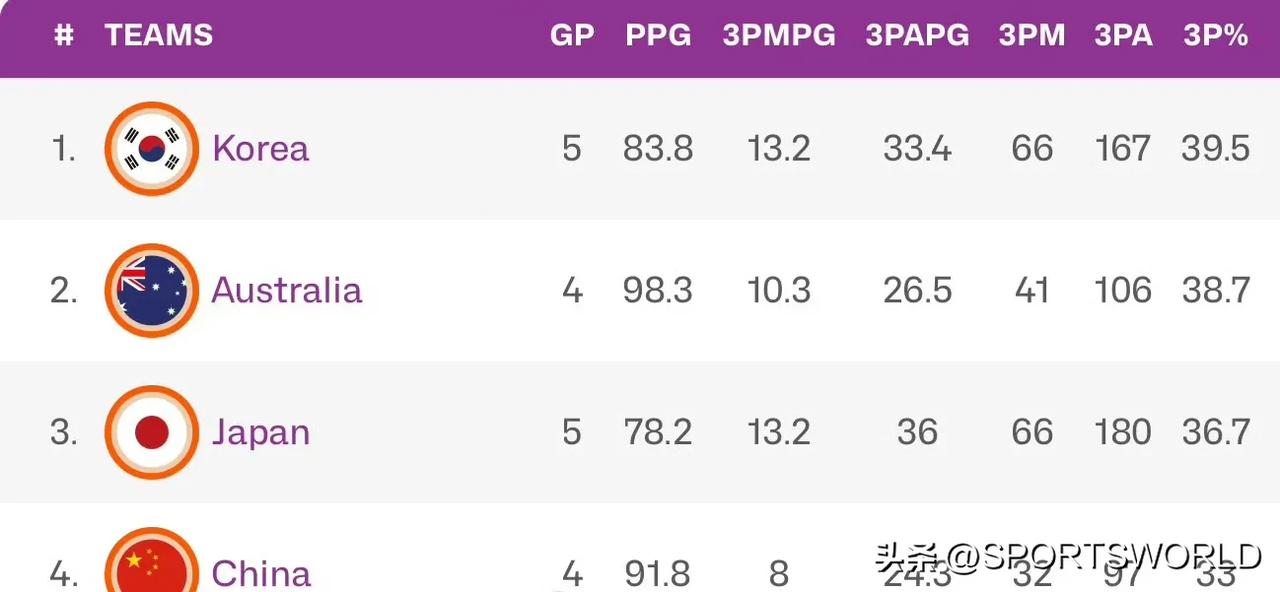Select the # rank column header
The width and height of the screenshot is (1280, 592).
click(x=64, y=36)
